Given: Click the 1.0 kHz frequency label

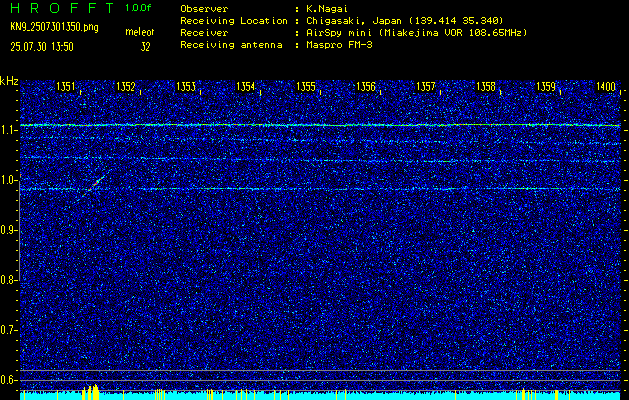Looking at the screenshot, I should click(x=9, y=181).
